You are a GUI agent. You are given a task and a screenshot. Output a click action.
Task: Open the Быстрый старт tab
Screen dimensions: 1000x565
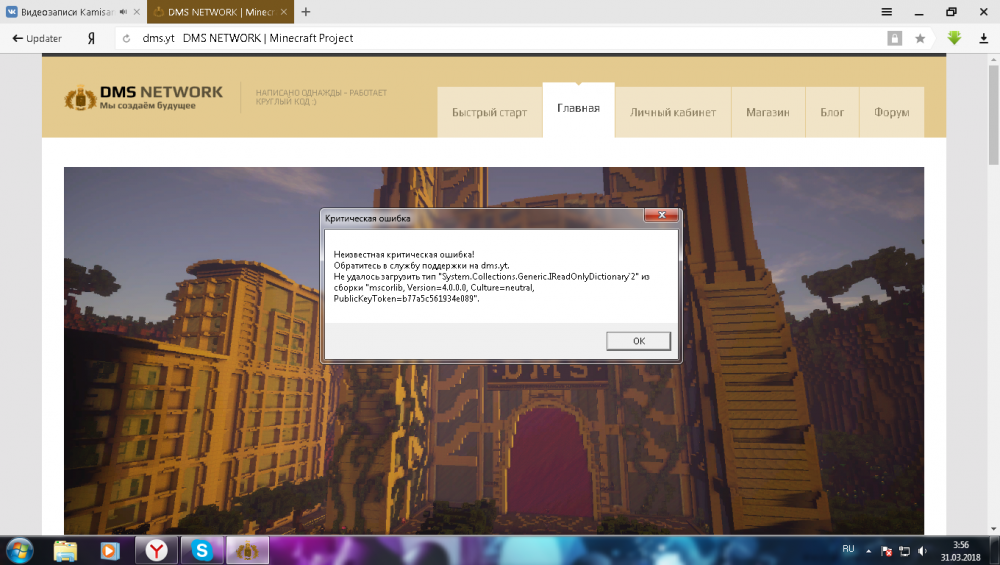[x=489, y=112]
